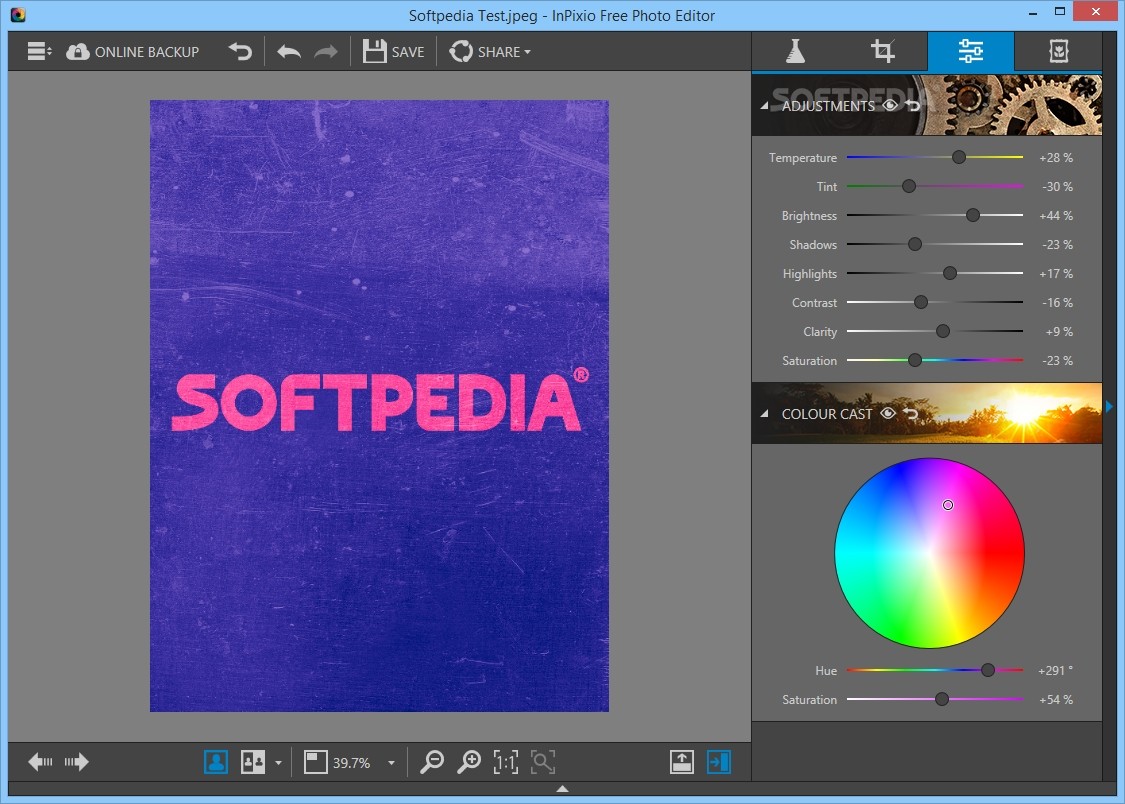This screenshot has height=804, width=1125.
Task: Click the Shadows slider handle
Action: (x=915, y=245)
